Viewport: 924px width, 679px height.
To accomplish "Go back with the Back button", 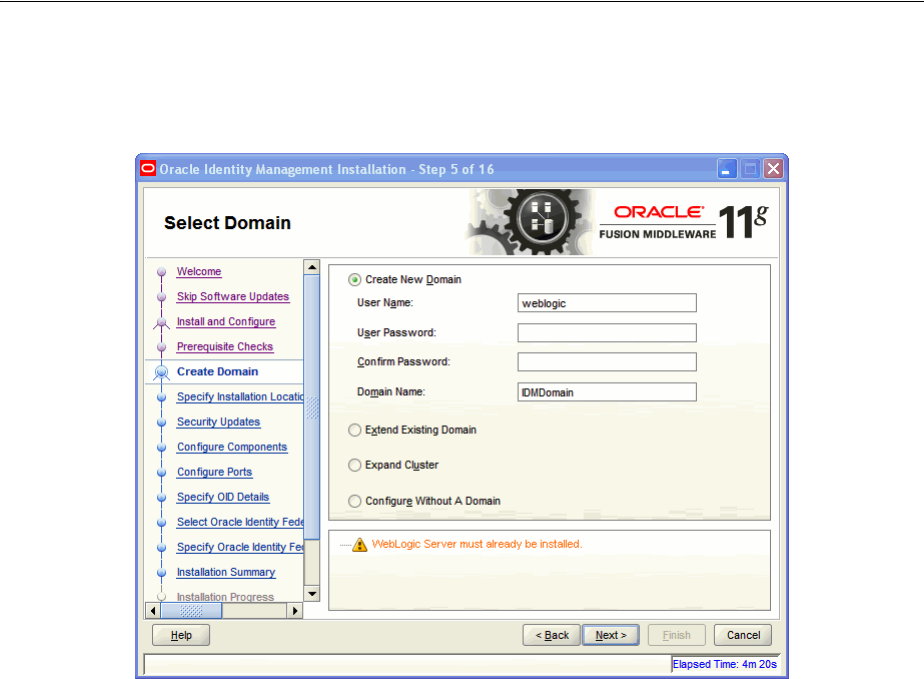I will point(552,635).
